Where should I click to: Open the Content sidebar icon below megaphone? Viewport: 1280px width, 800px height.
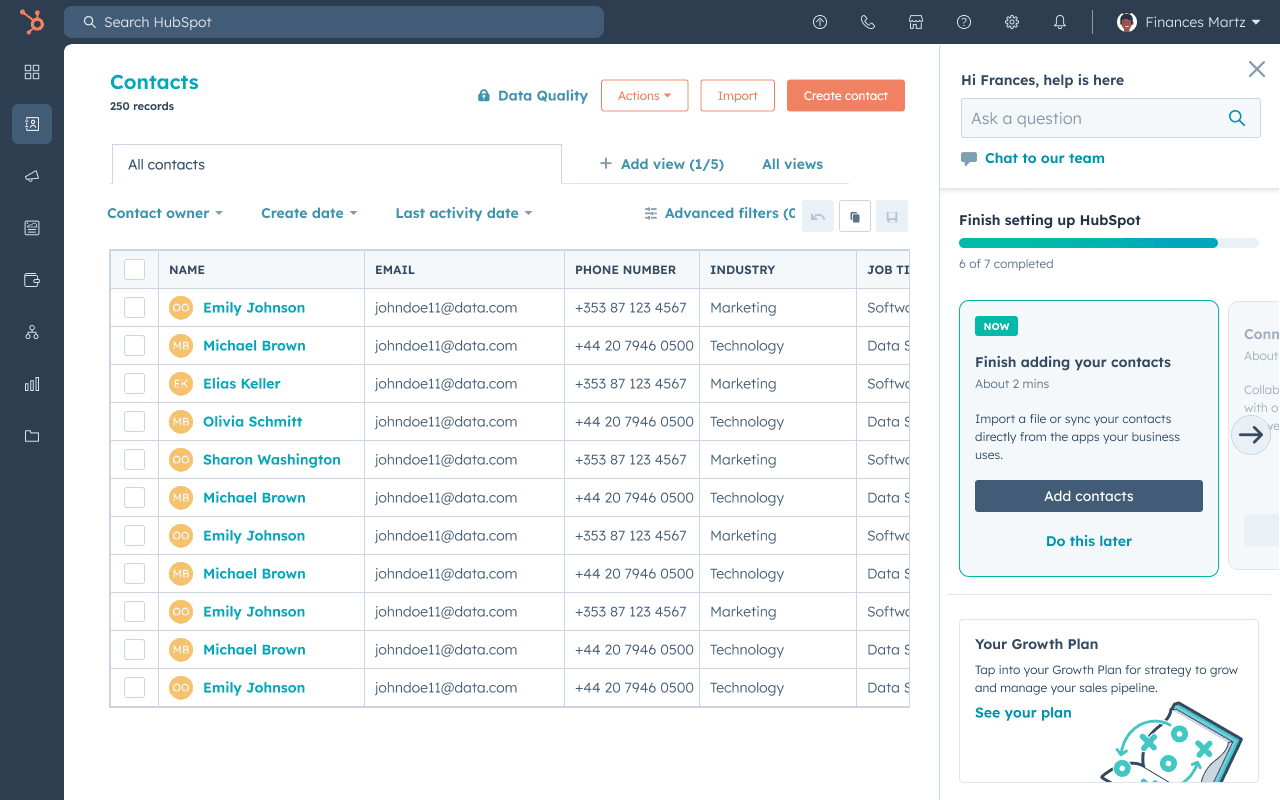[32, 228]
